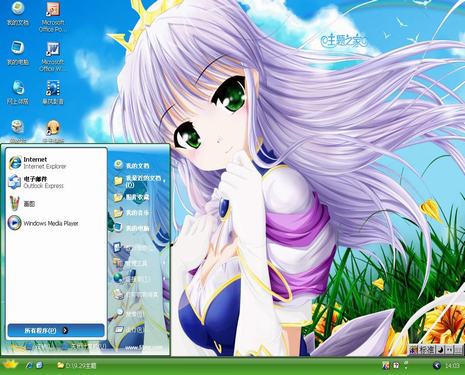Expand hidden tray icons with arrow button
The height and width of the screenshot is (375, 465).
point(437,366)
